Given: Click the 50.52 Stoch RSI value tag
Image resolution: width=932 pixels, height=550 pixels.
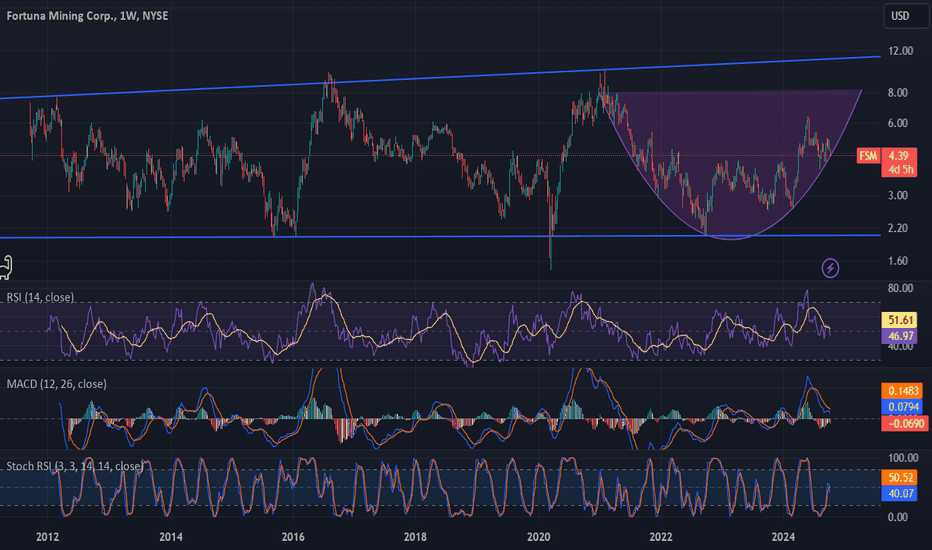Looking at the screenshot, I should point(900,477).
